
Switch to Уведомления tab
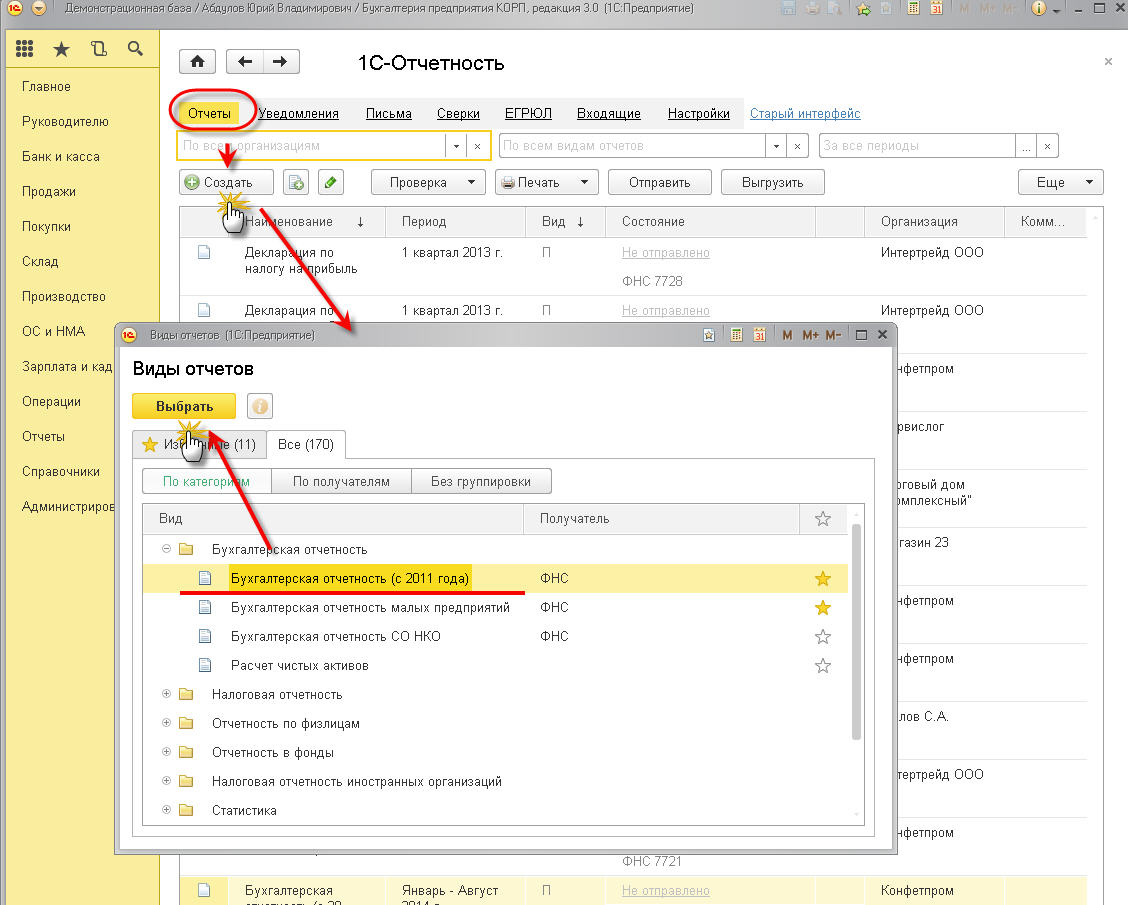299,114
